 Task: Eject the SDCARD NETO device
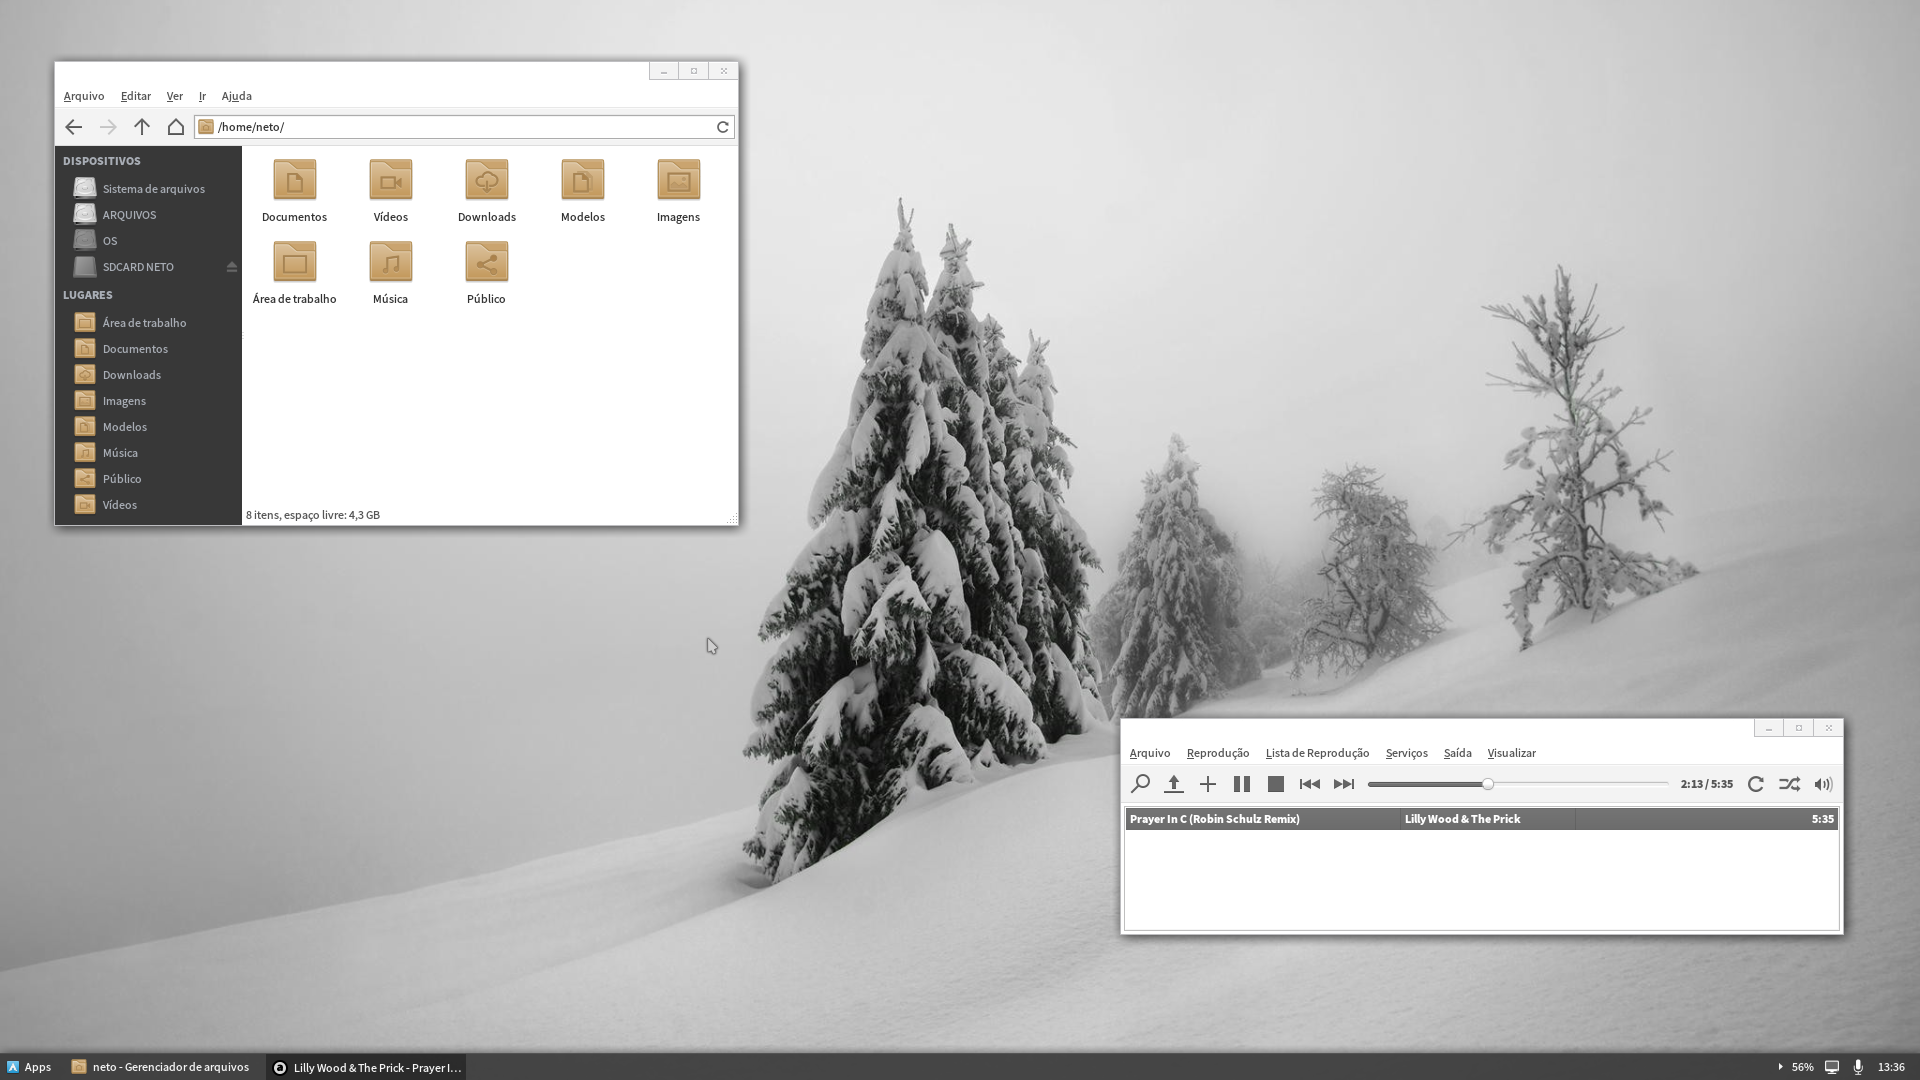(231, 267)
